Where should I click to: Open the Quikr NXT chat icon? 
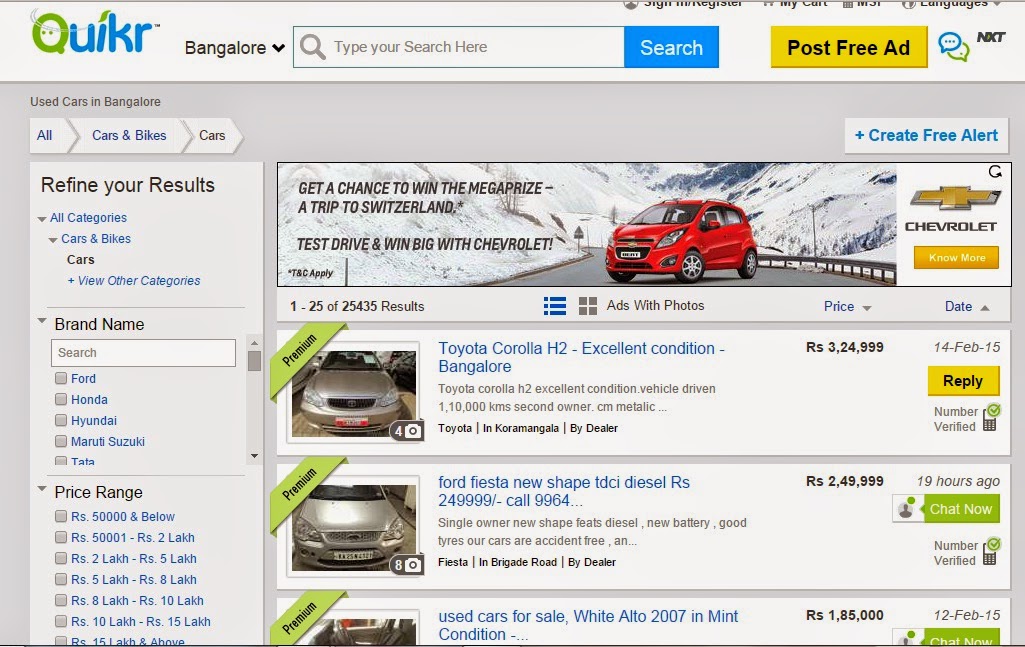point(954,46)
